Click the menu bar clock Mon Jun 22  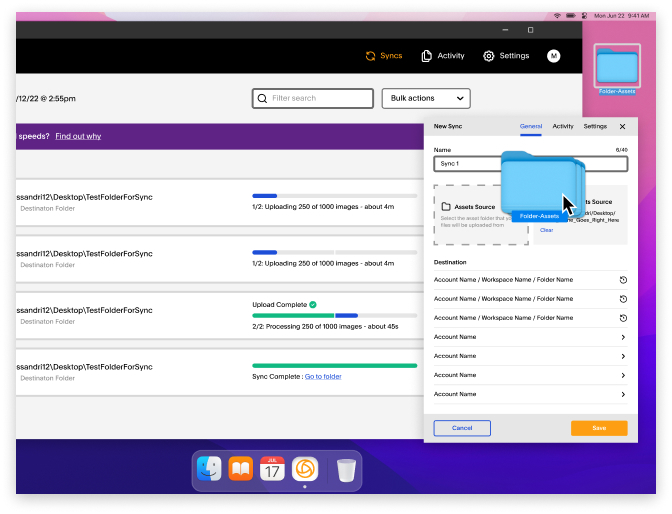point(621,16)
